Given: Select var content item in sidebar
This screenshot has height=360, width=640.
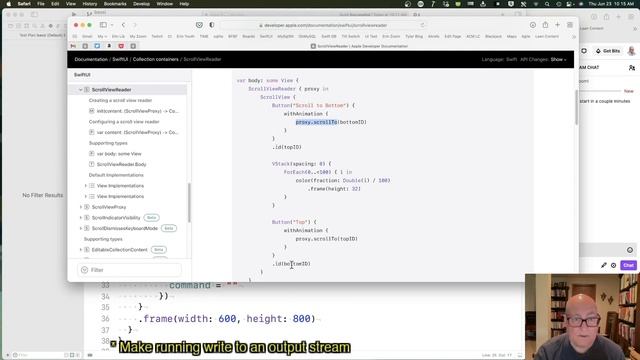Looking at the screenshot, I should 137,132.
